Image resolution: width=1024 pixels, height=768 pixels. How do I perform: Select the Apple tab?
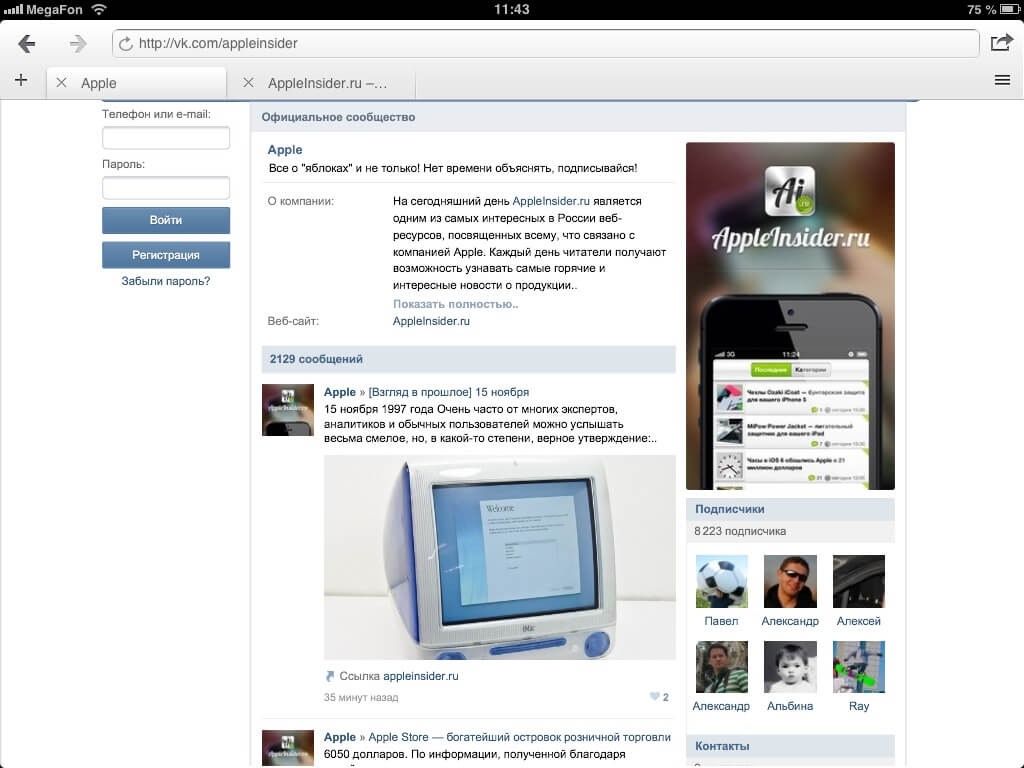[x=140, y=83]
